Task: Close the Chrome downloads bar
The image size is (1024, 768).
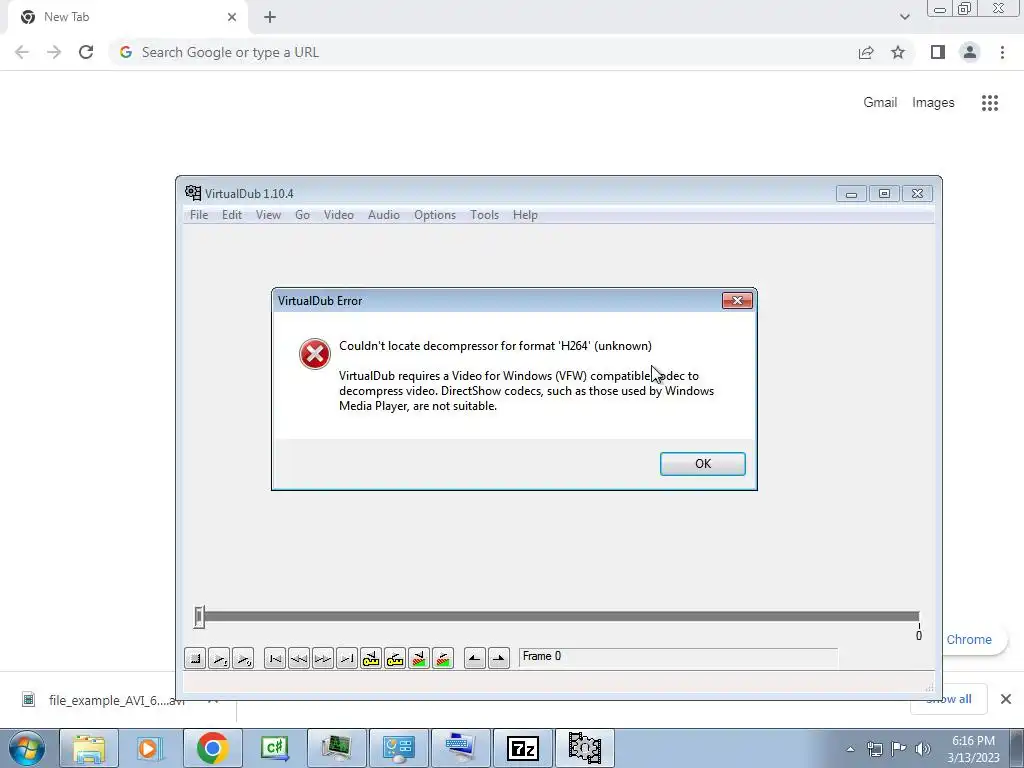Action: point(1006,699)
